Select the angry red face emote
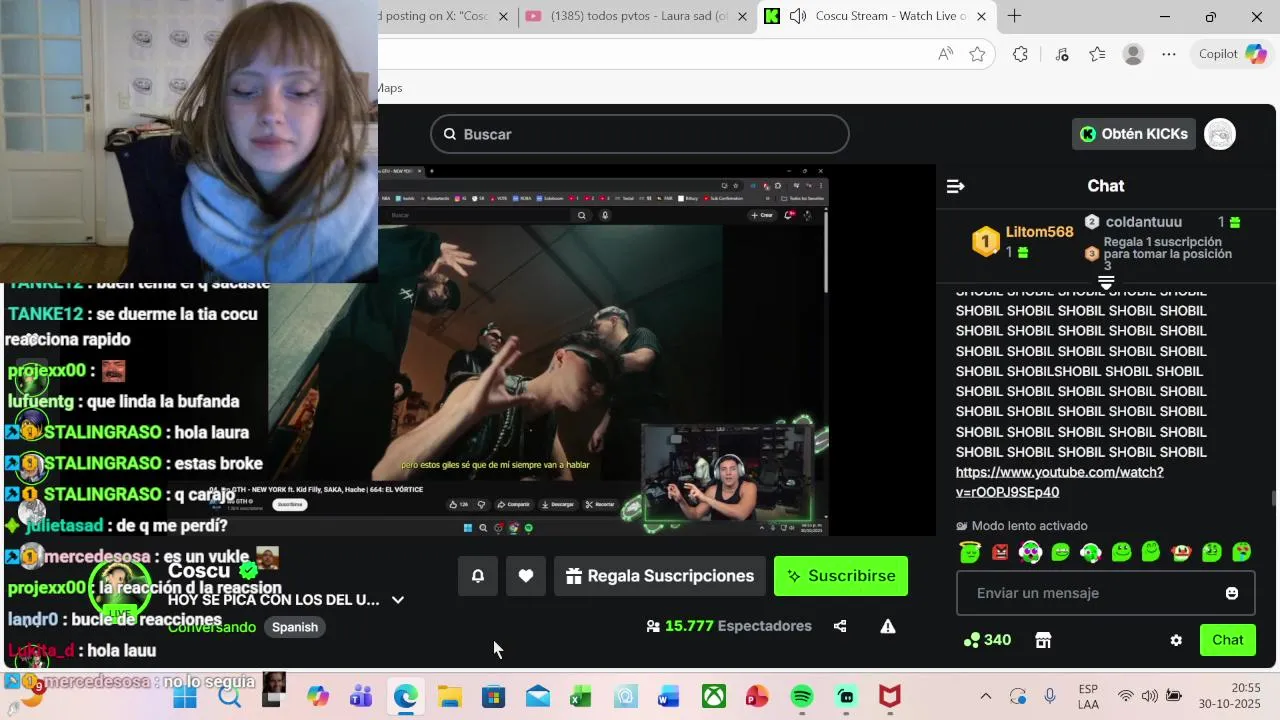The image size is (1280, 720). coord(1000,551)
